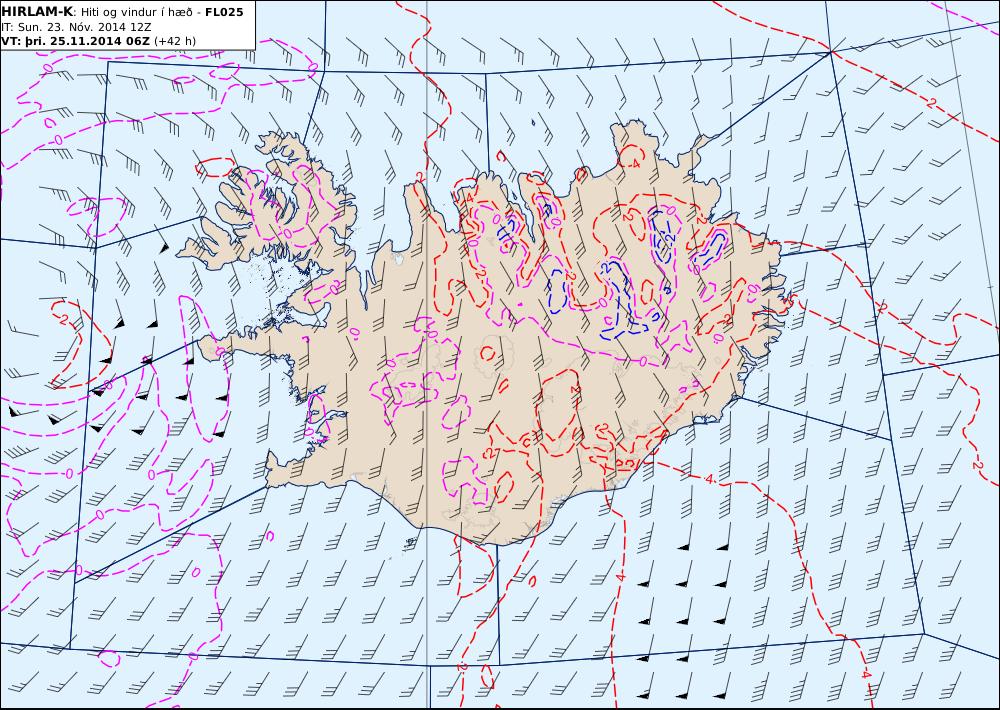
Task: Select the 'IT: Sun. 23. Nóv. 2014 12Z' line
Action: coord(77,27)
